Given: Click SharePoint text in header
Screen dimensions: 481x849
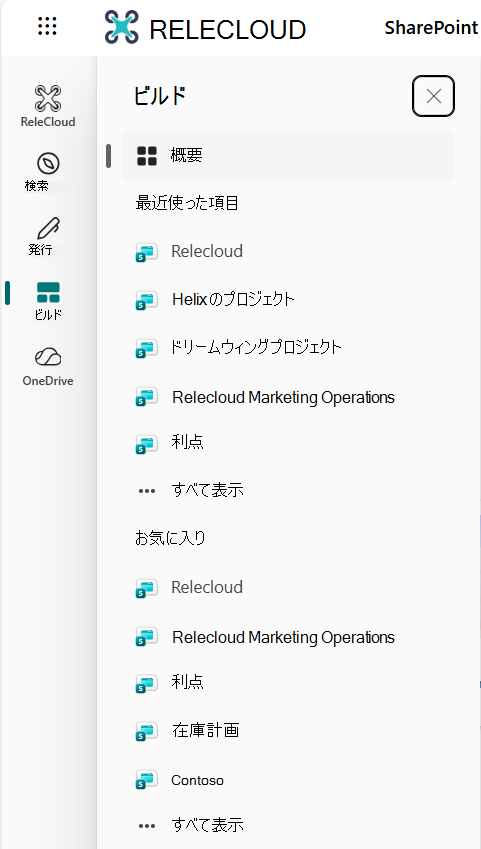Looking at the screenshot, I should [x=431, y=28].
